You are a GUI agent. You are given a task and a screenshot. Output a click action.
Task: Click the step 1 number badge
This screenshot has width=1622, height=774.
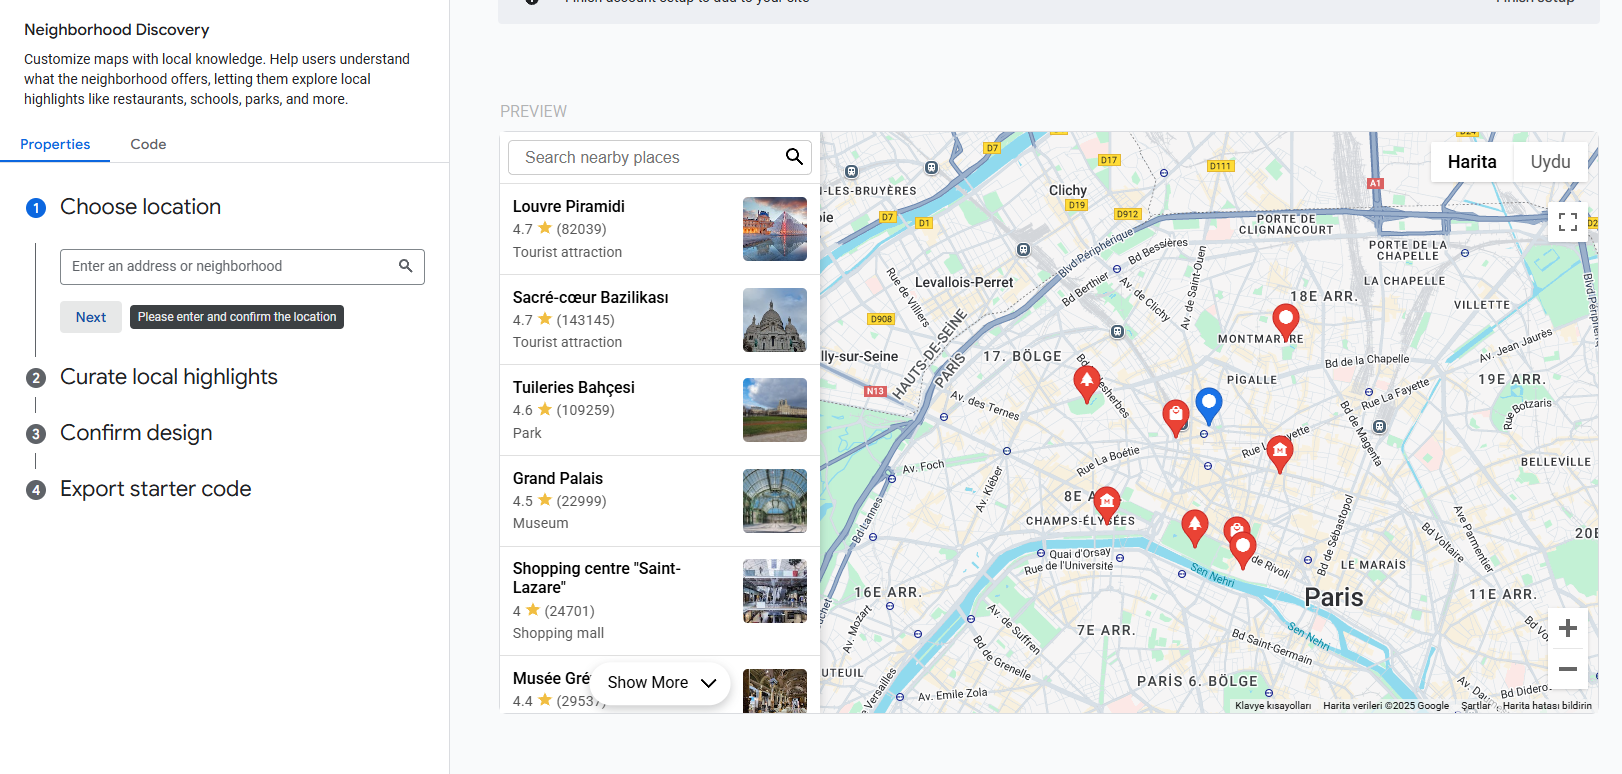point(36,207)
